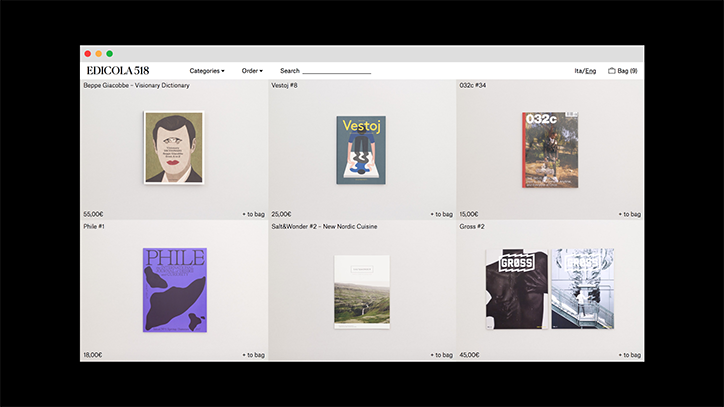Screen dimensions: 724x407
Task: Click the EDICOLA 518 logo
Action: pos(118,71)
